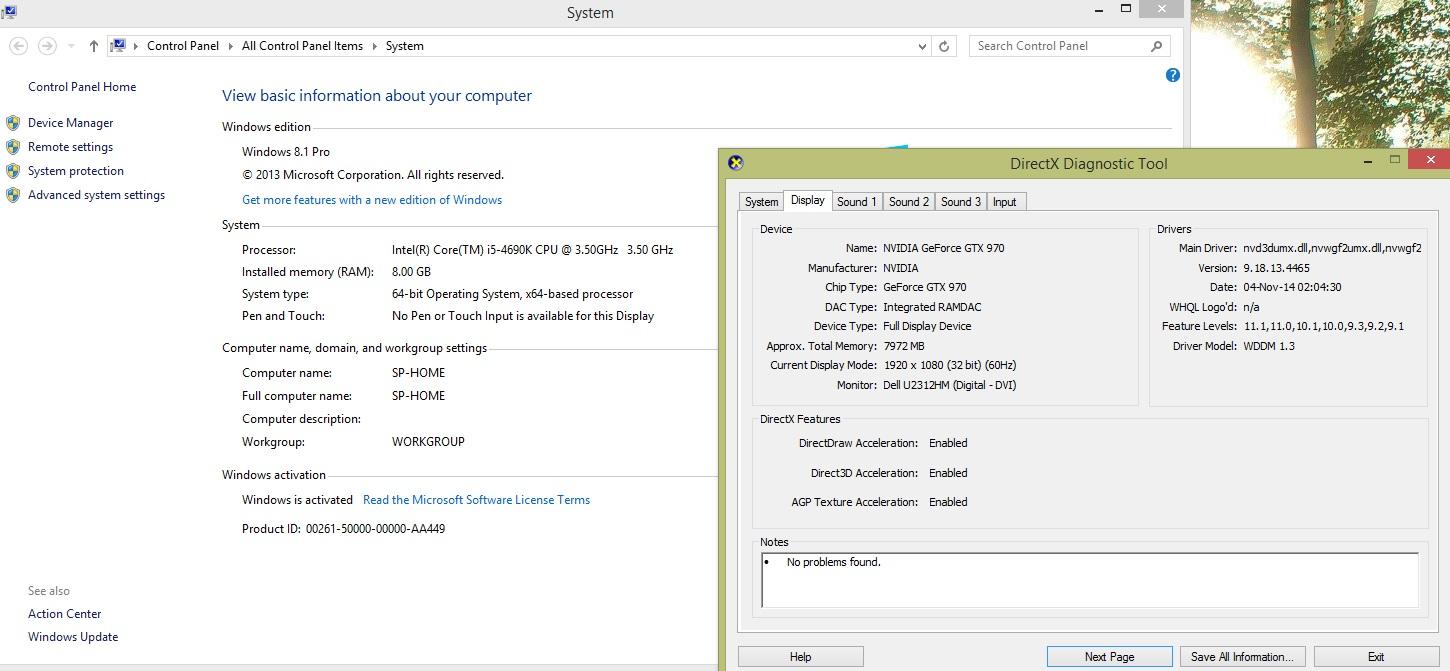Click the back arrow in System window
This screenshot has height=671, width=1450.
(x=18, y=46)
